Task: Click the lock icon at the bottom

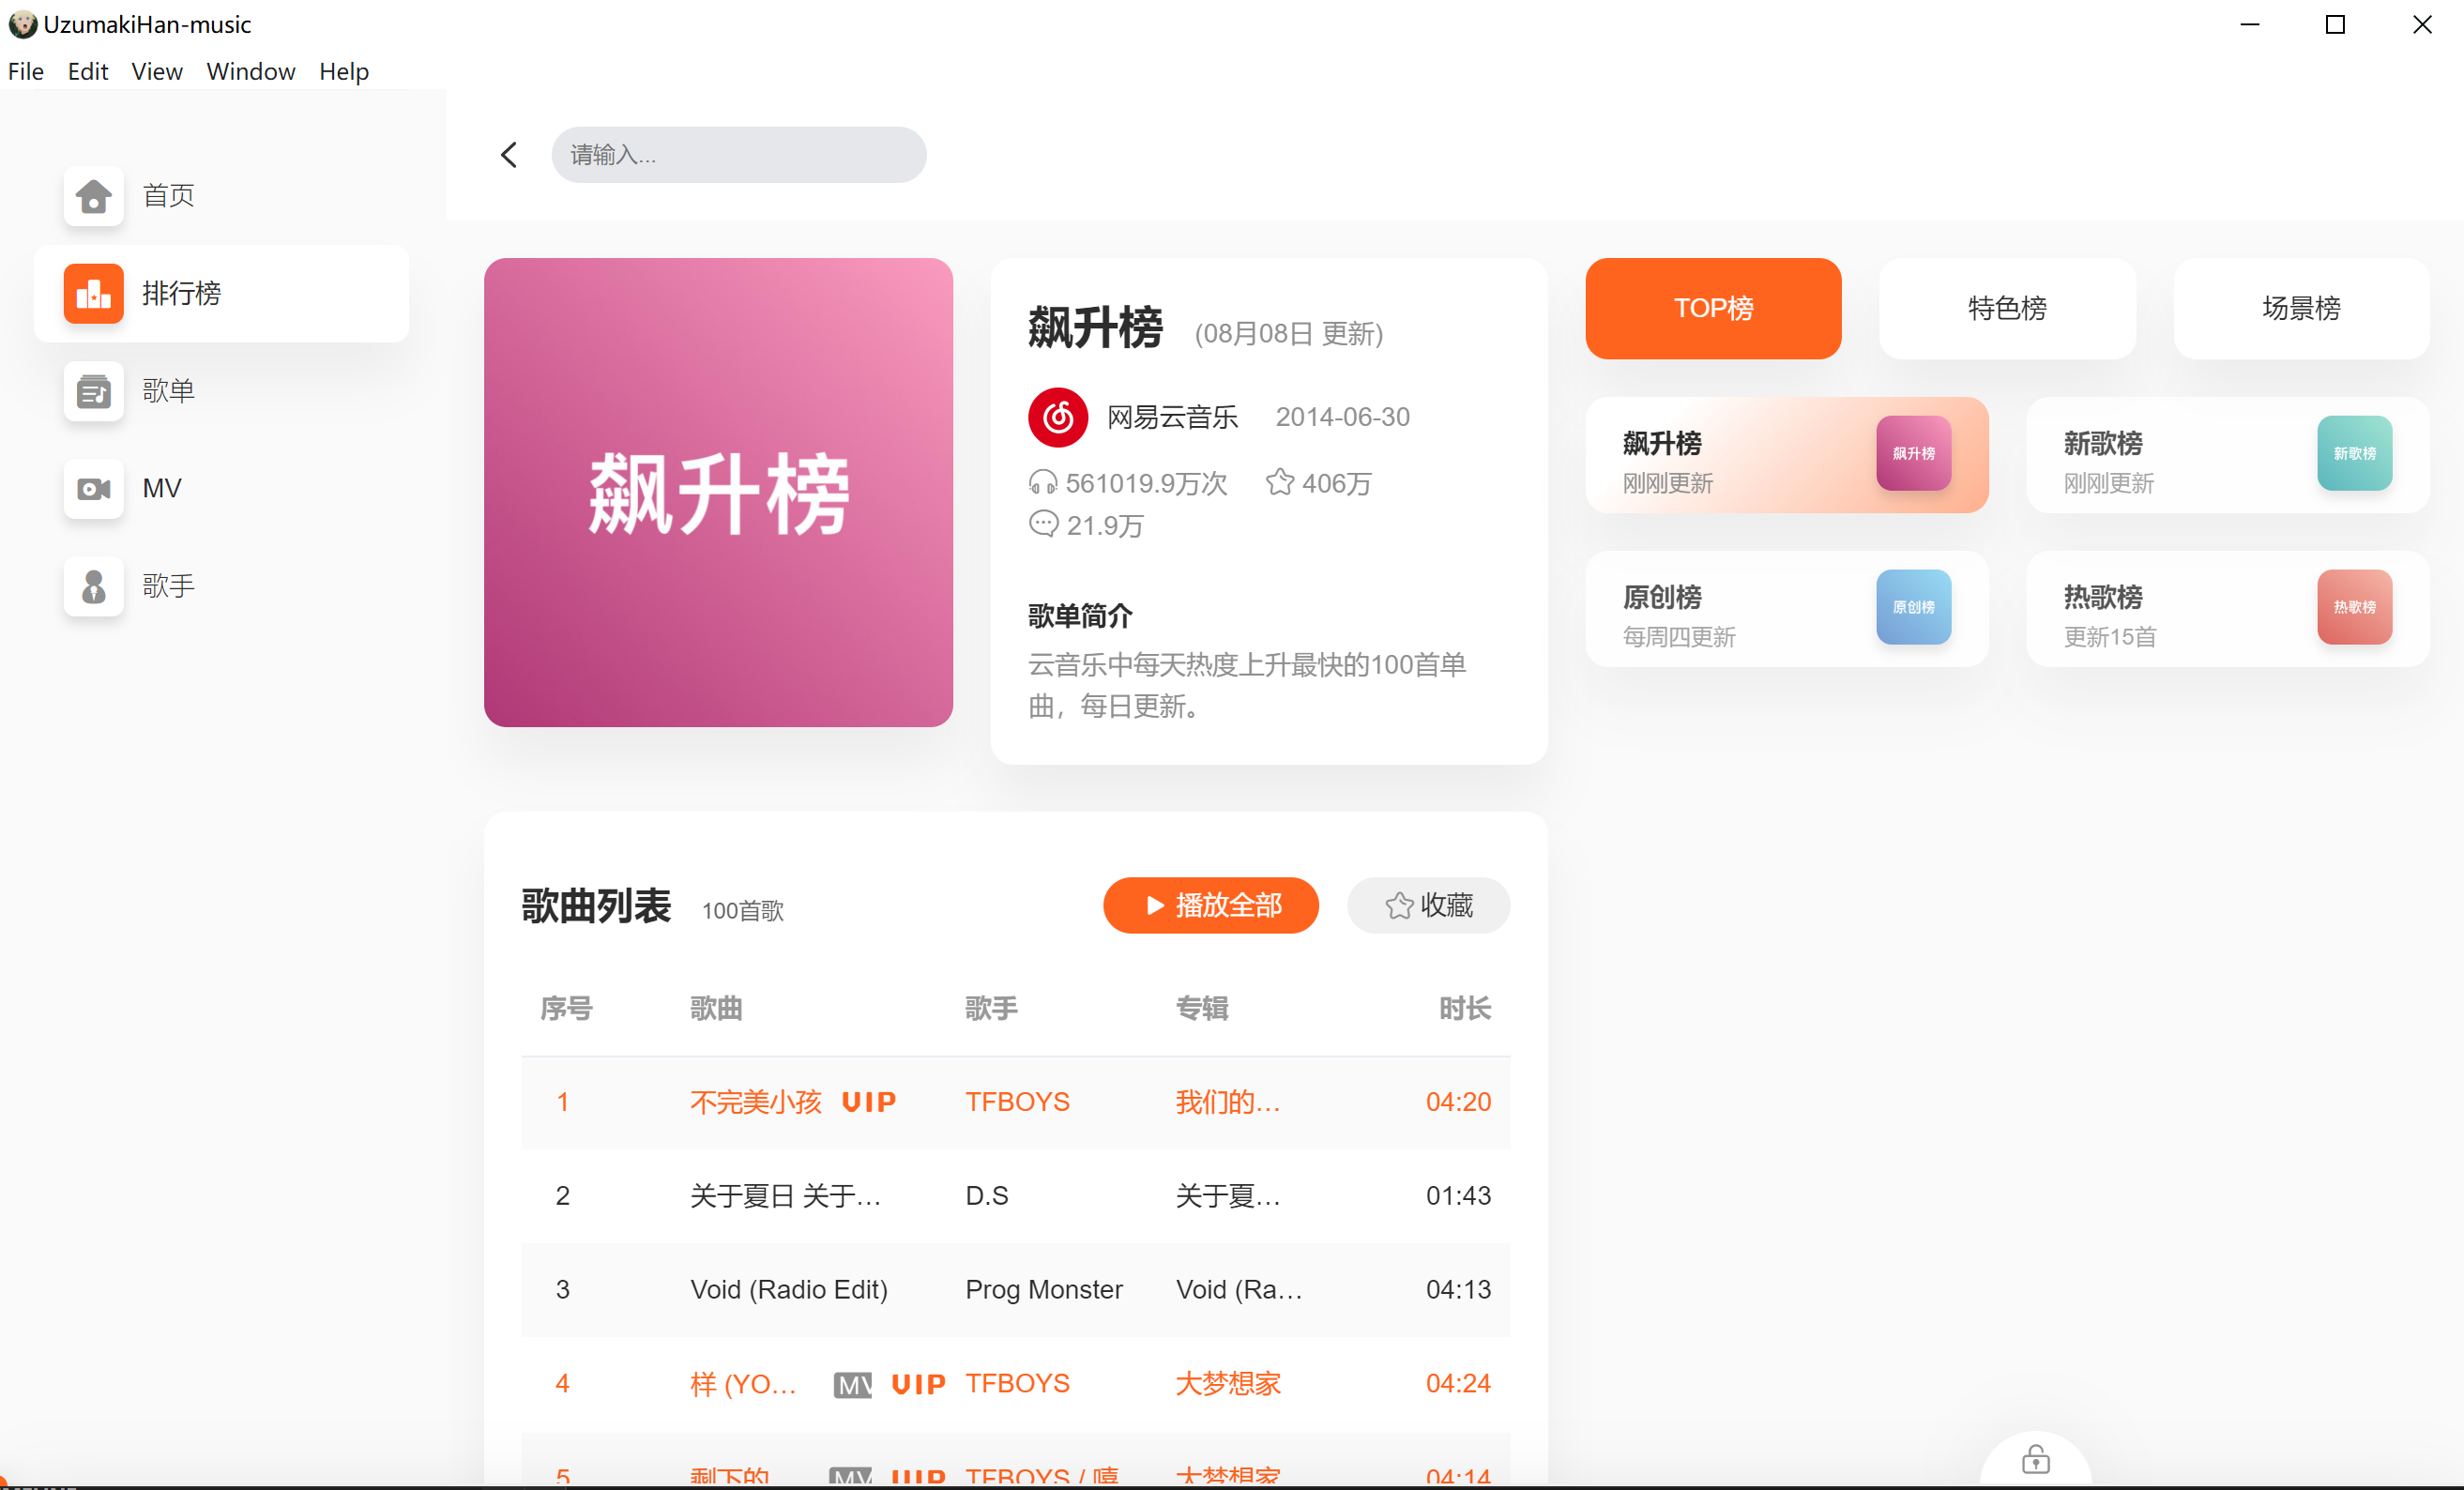Action: click(2035, 1460)
